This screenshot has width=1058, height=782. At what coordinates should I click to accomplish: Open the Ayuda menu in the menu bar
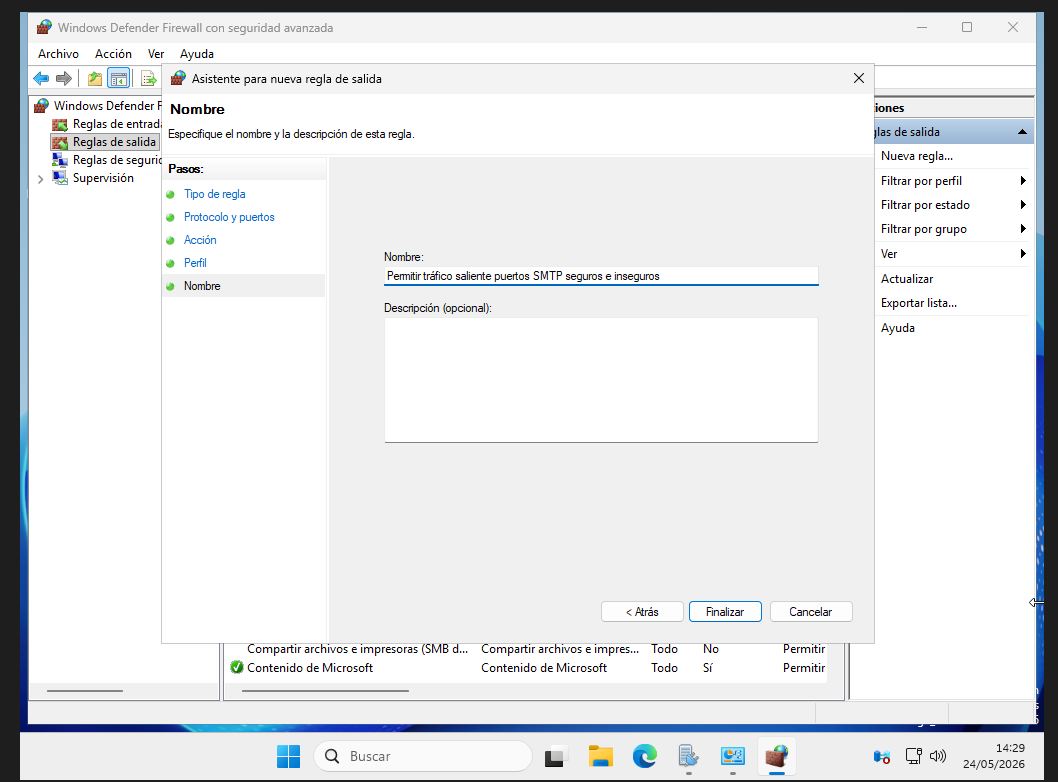click(196, 54)
